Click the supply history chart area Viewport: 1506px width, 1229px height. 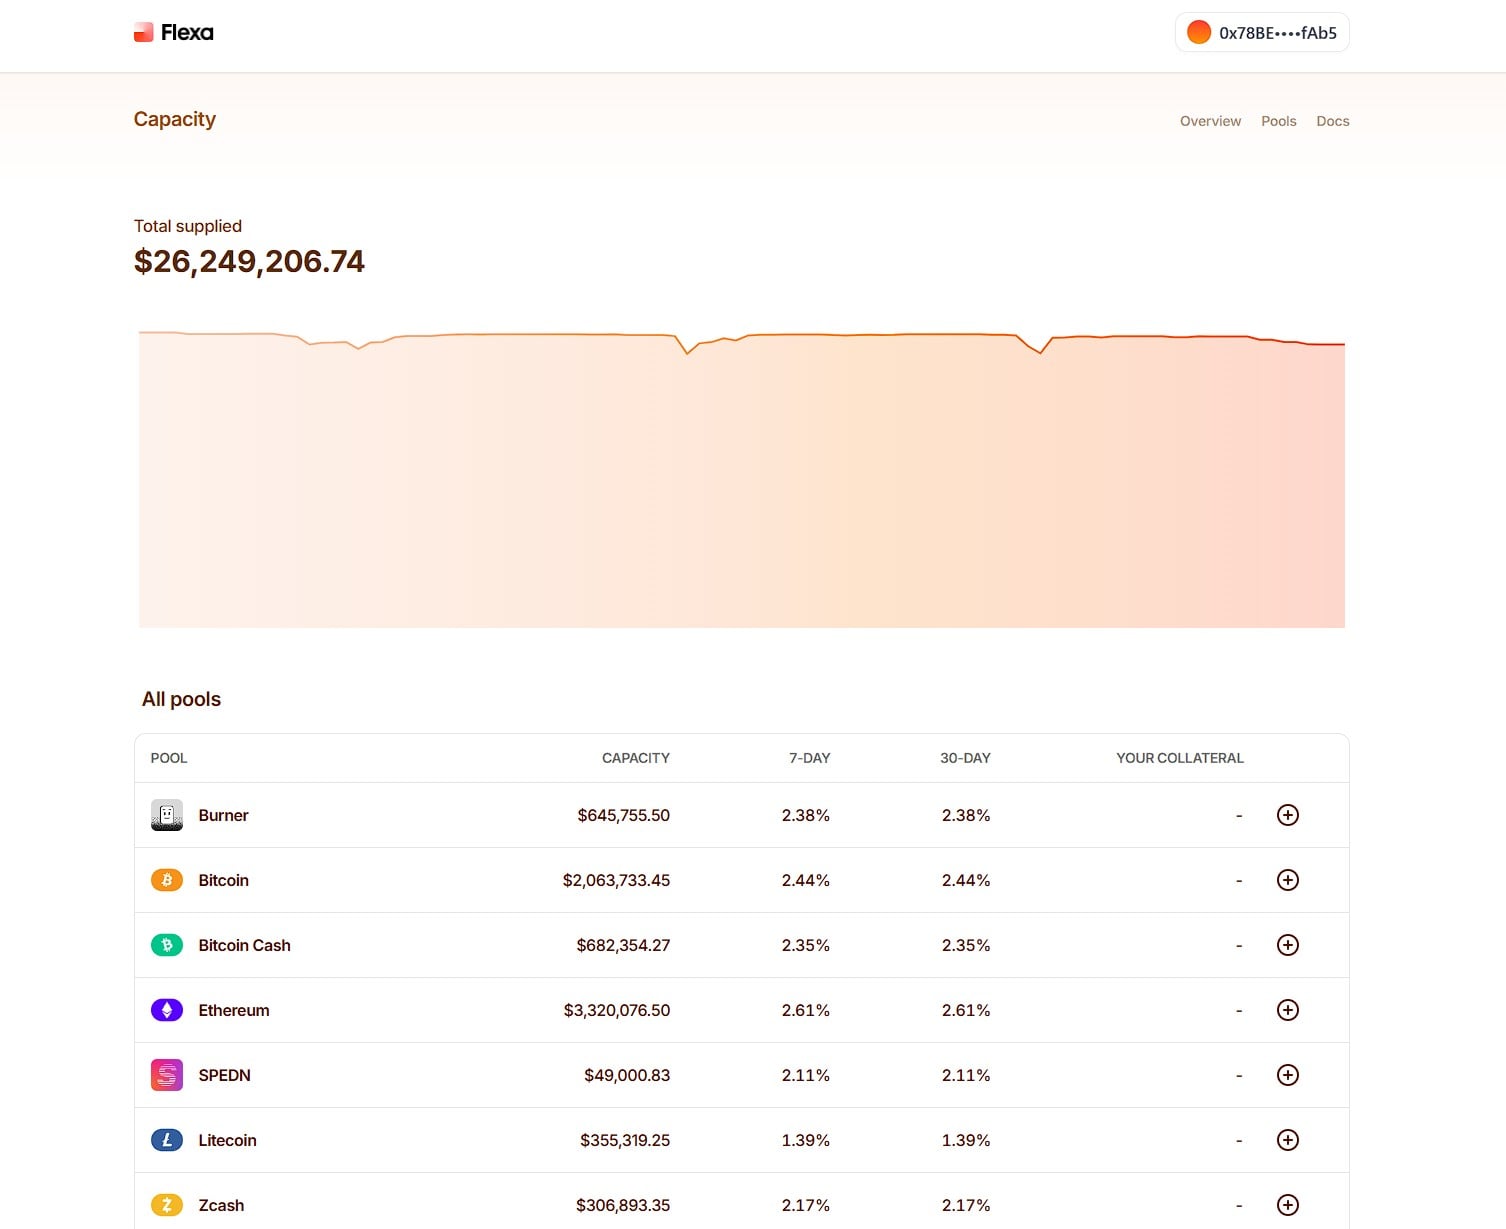click(x=742, y=478)
